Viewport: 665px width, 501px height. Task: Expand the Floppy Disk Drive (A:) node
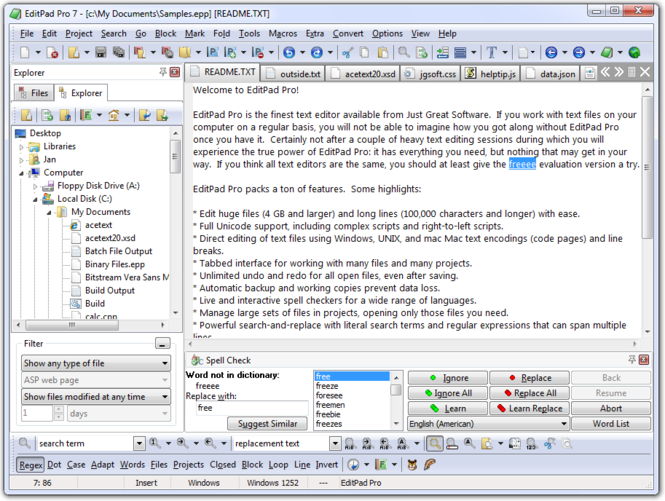point(35,186)
